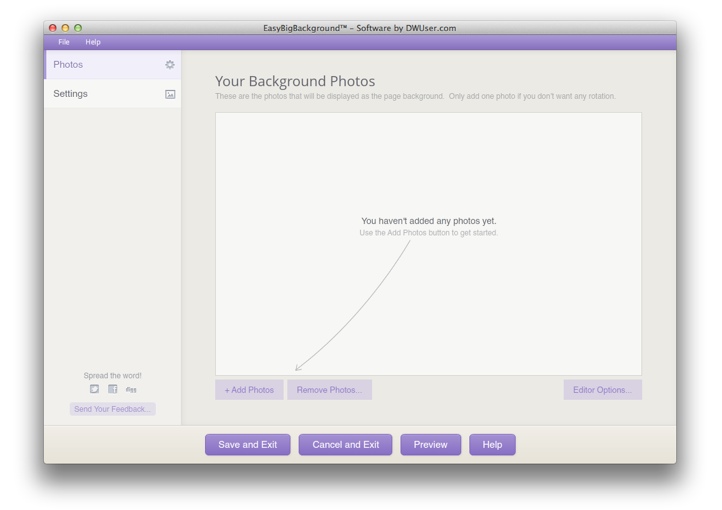Choose Cancel and Exit

345,444
